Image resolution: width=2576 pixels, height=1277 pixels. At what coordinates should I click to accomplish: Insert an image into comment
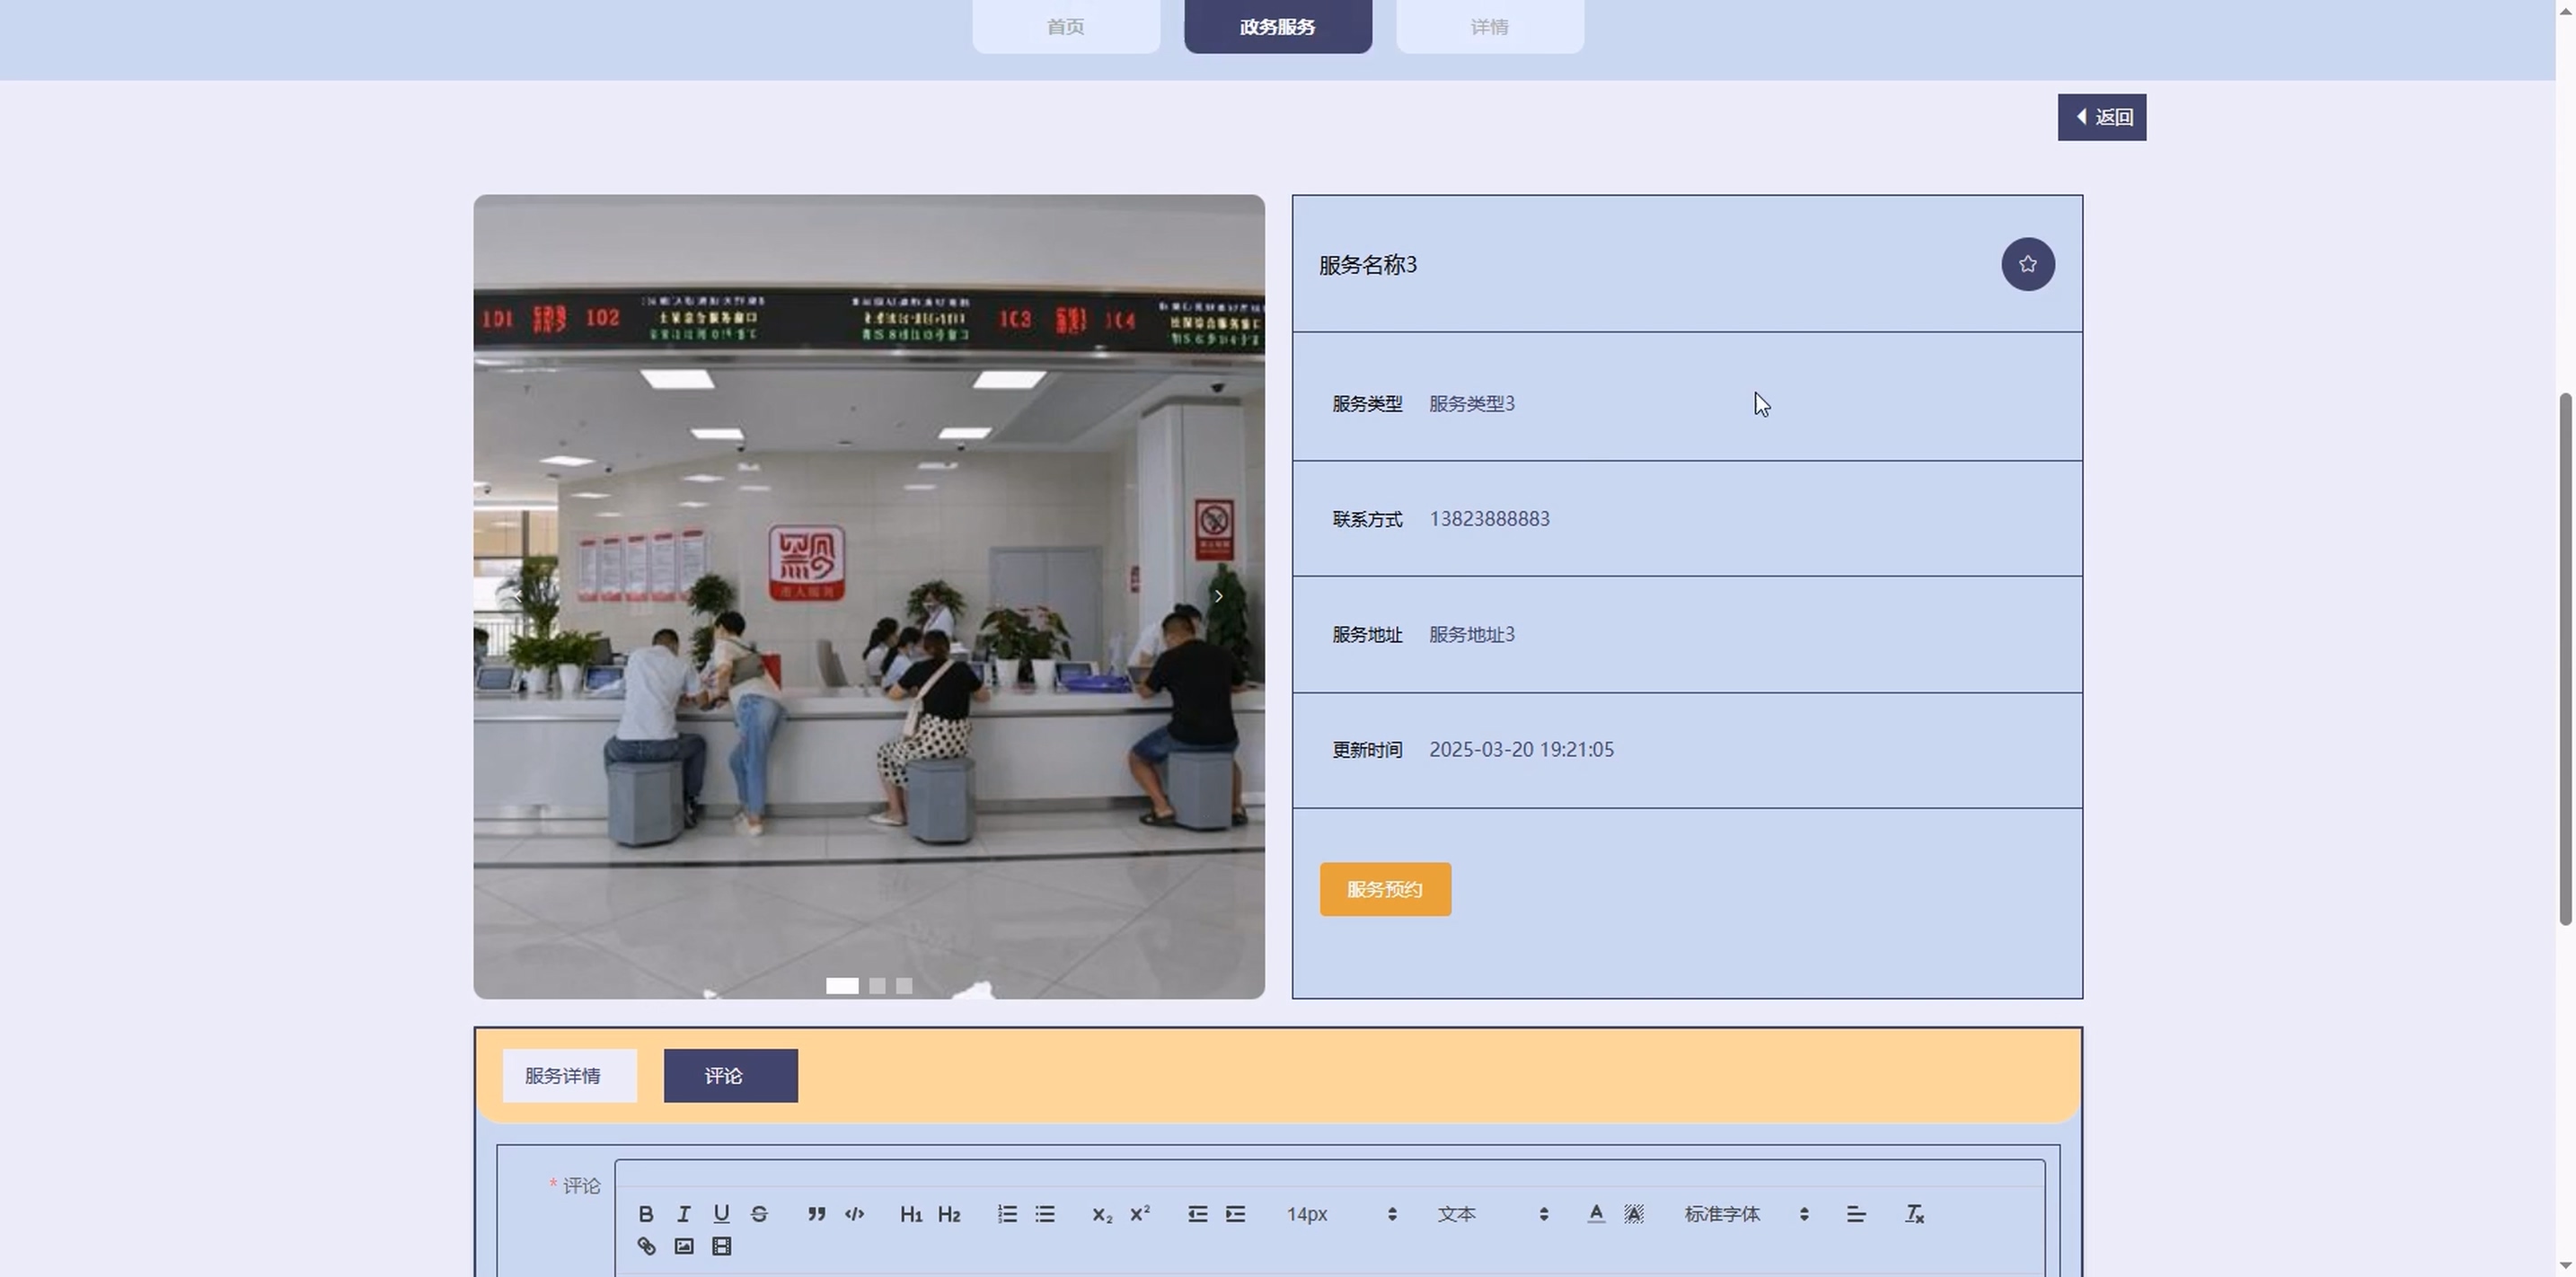click(684, 1246)
